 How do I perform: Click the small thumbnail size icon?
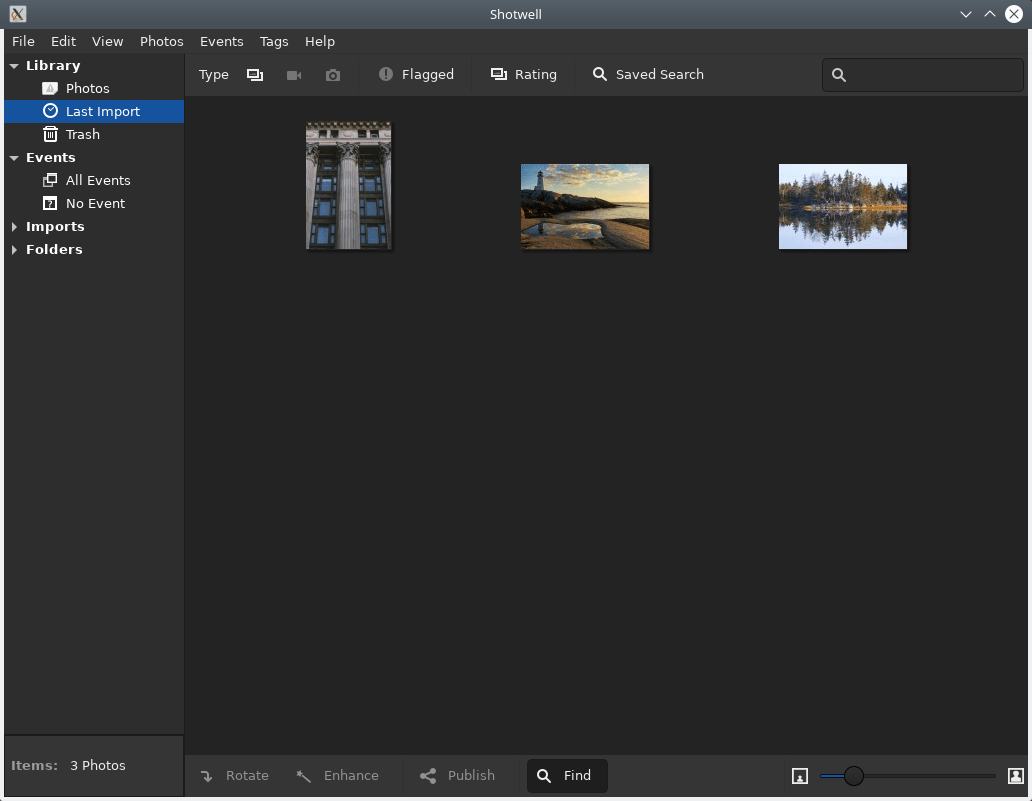coord(800,776)
